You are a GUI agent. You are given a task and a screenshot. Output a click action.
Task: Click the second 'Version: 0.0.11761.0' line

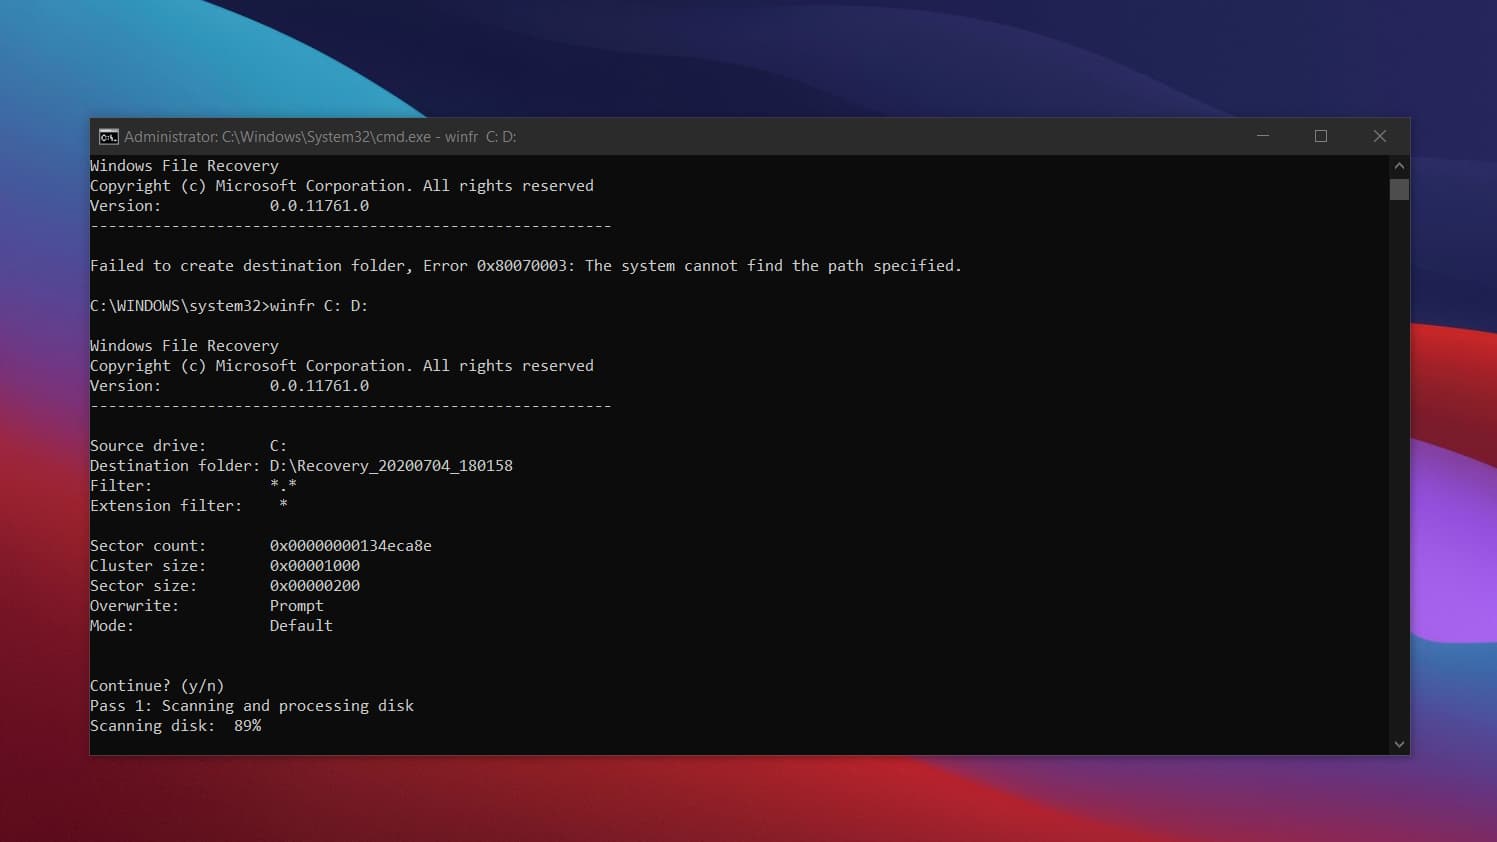coord(229,386)
